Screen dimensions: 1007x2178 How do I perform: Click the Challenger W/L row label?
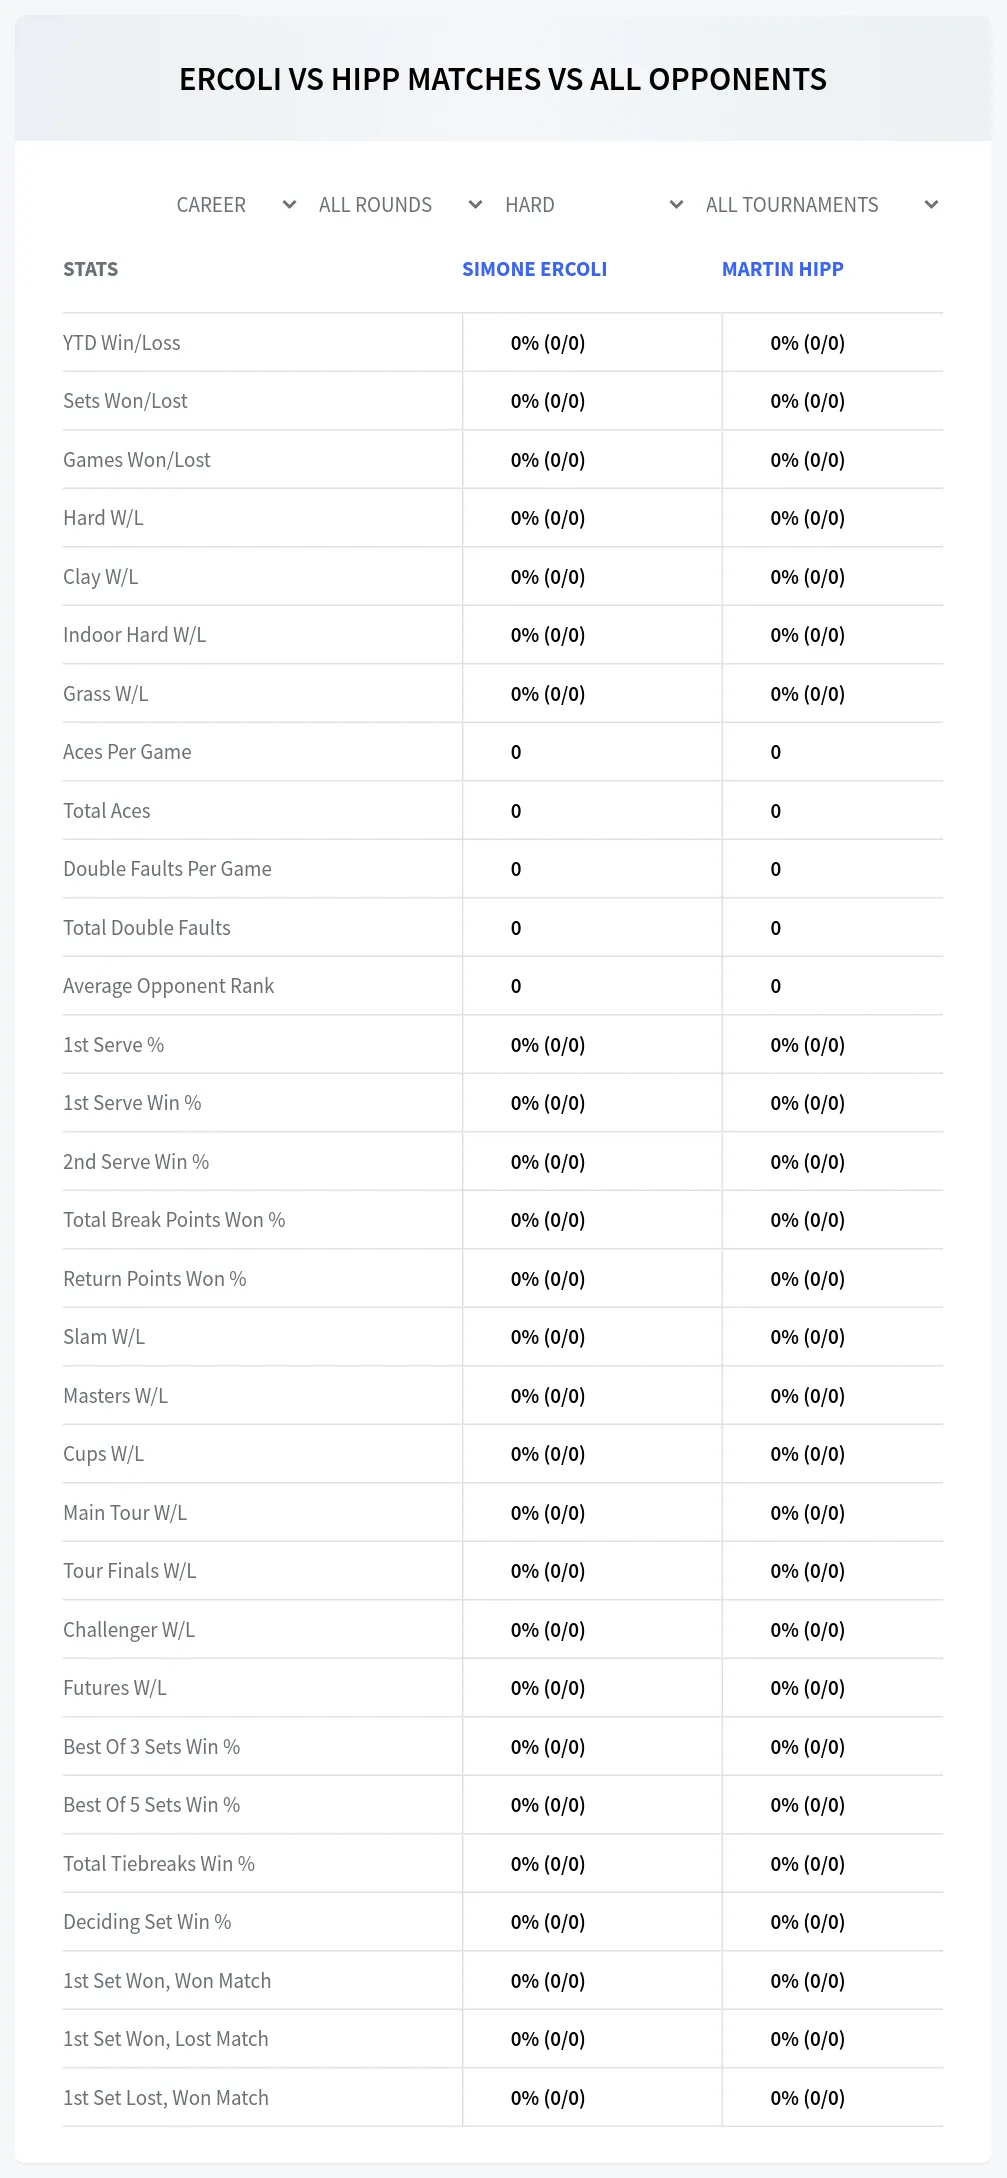pyautogui.click(x=129, y=1630)
